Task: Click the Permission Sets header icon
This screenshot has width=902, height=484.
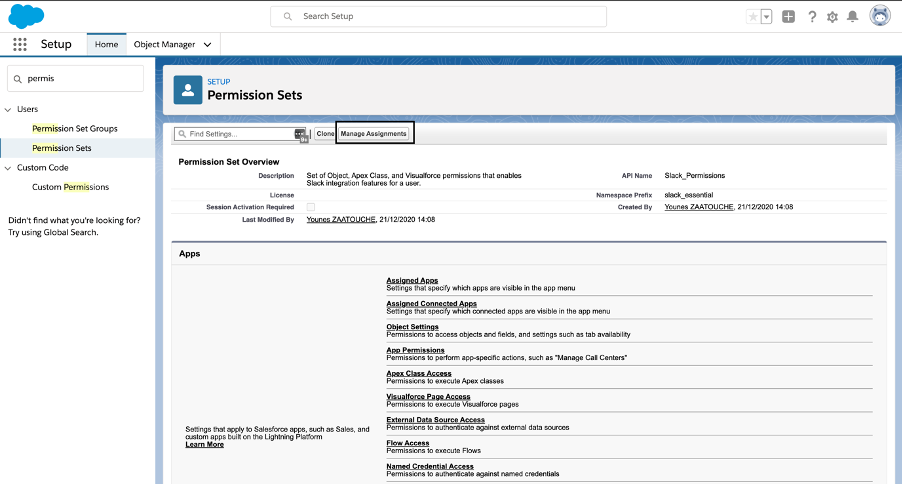Action: coord(188,90)
